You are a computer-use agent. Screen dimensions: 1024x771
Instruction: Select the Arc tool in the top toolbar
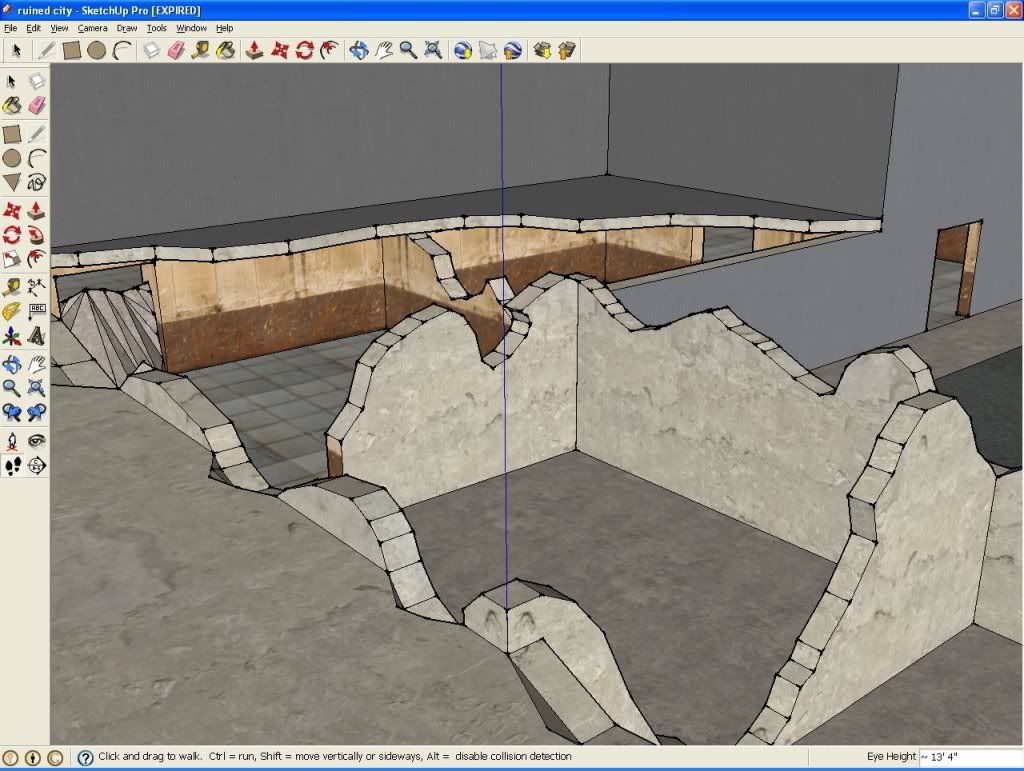(122, 50)
